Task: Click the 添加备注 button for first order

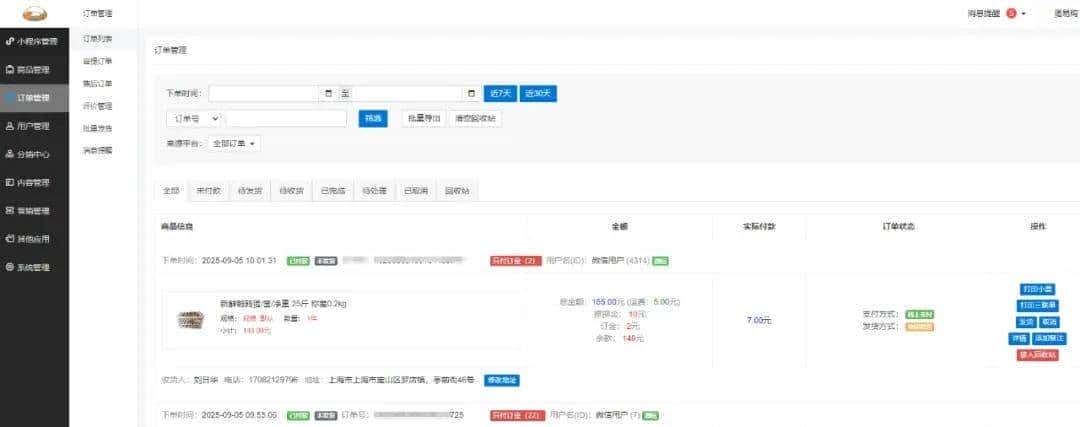Action: (1049, 338)
